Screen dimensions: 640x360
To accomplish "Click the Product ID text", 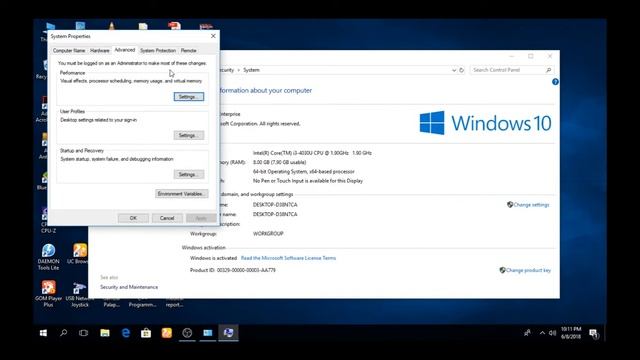I will tap(233, 270).
